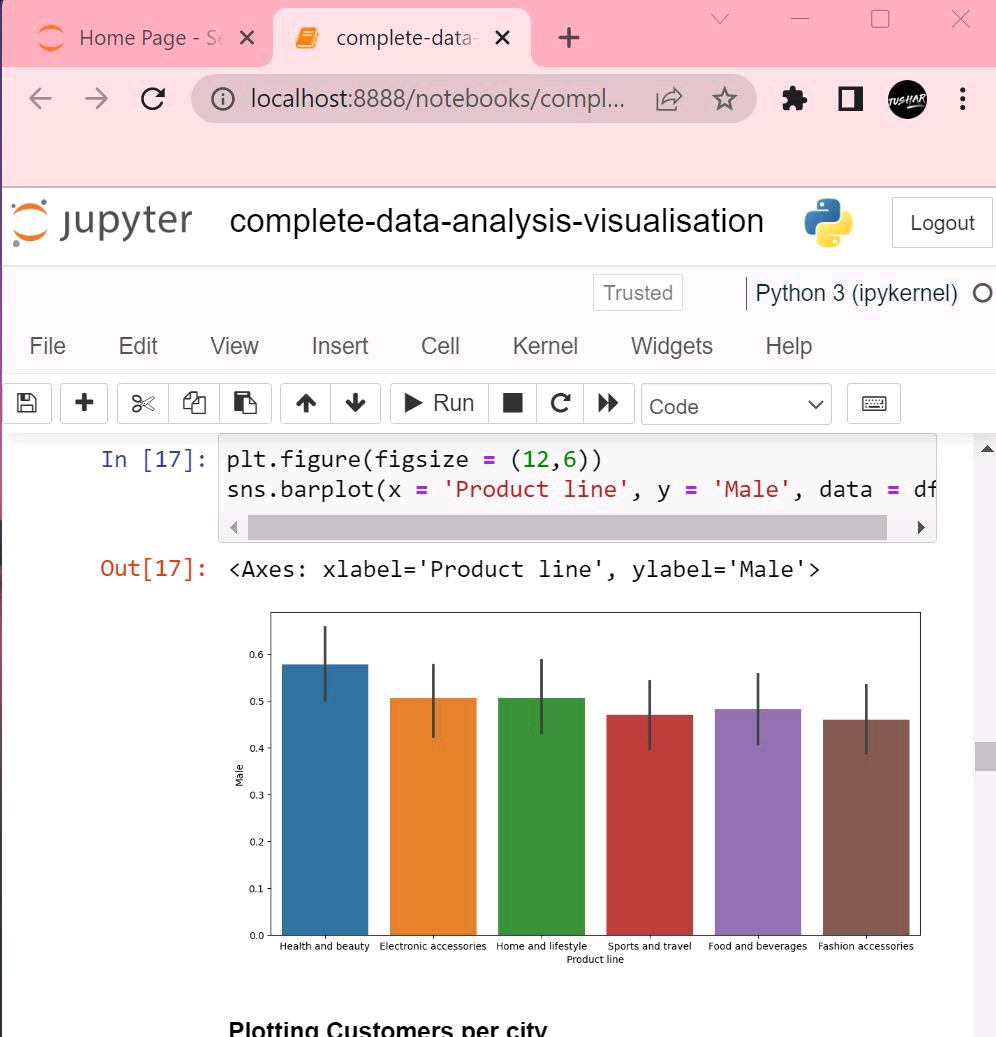Bookmark this page star icon

click(725, 99)
